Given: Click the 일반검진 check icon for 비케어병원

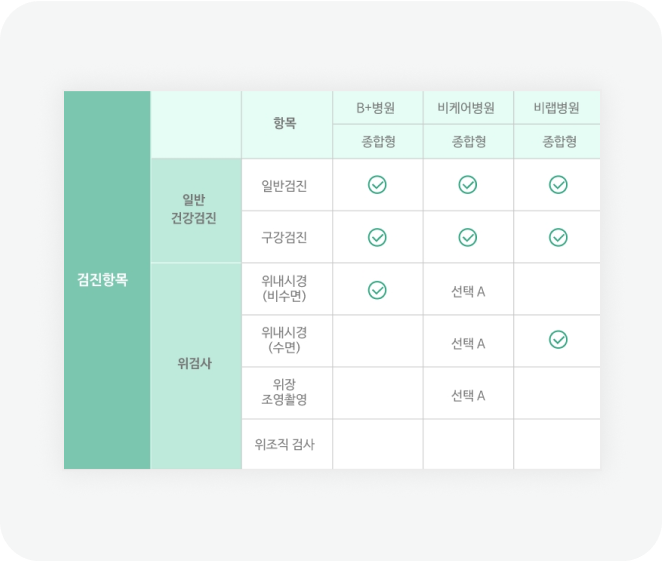Looking at the screenshot, I should [467, 185].
